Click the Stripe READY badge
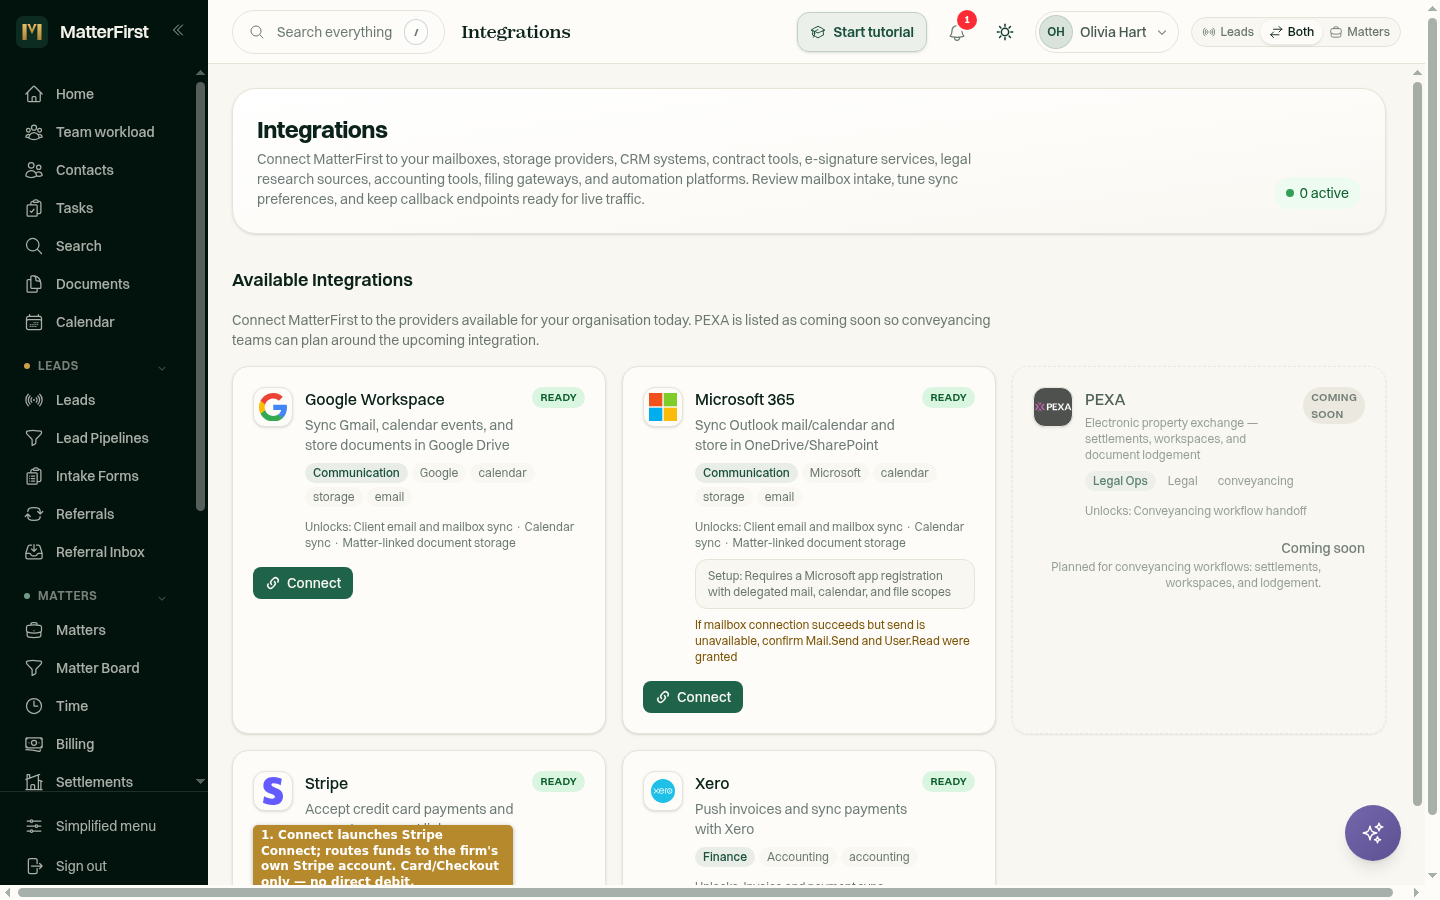 pos(558,781)
